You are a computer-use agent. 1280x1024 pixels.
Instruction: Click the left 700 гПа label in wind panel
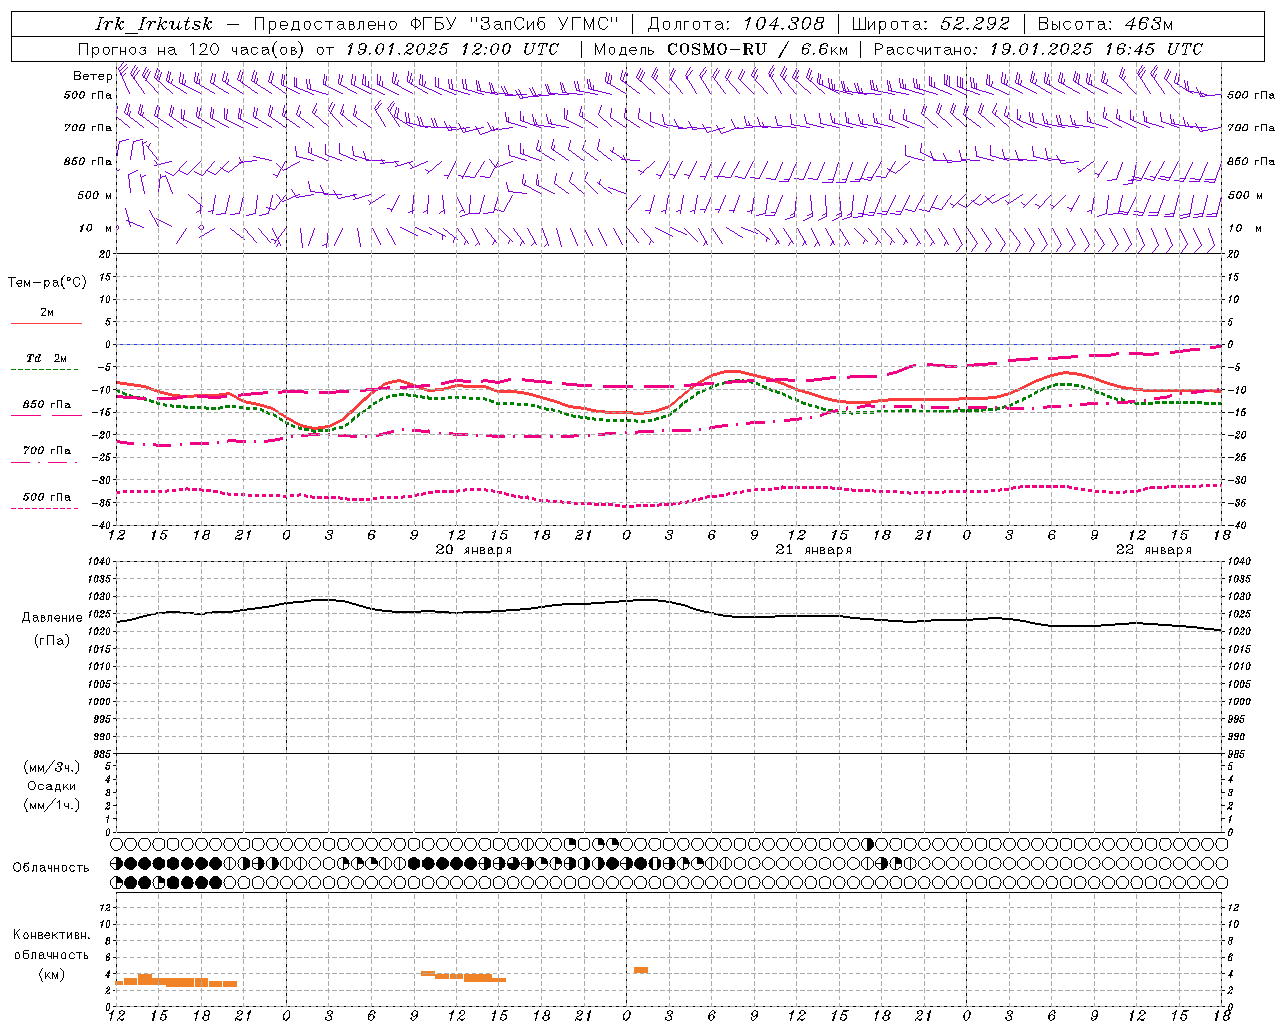click(x=88, y=128)
